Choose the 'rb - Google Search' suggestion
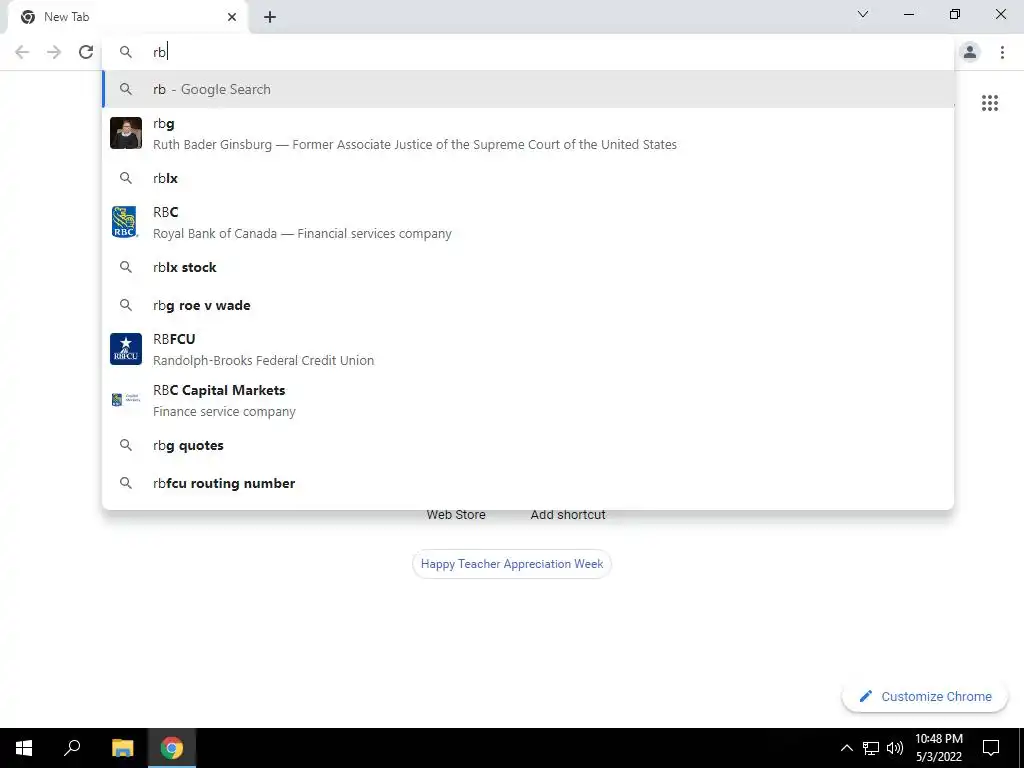1024x768 pixels. coord(528,89)
